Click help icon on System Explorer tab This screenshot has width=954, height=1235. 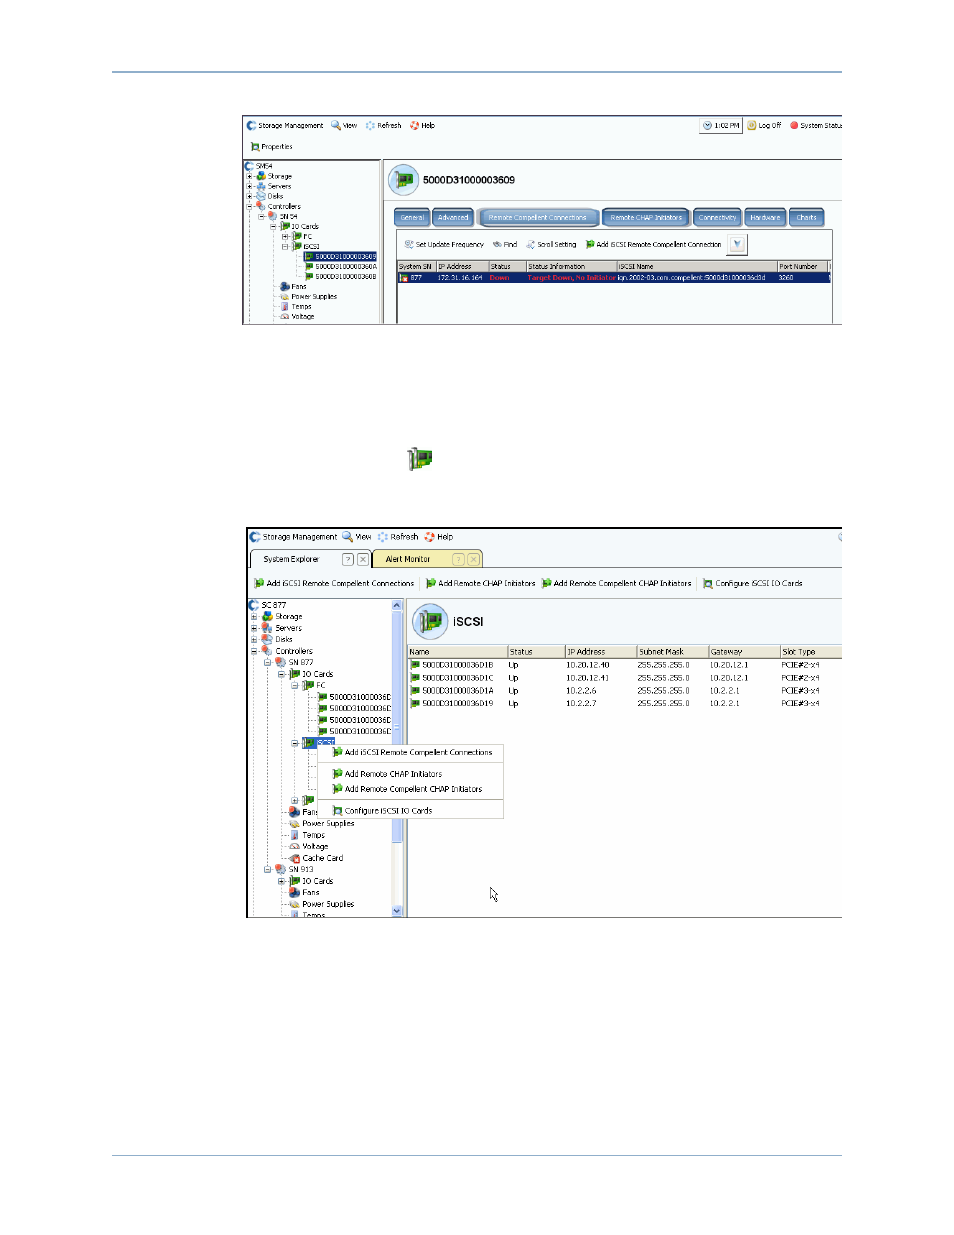point(348,560)
